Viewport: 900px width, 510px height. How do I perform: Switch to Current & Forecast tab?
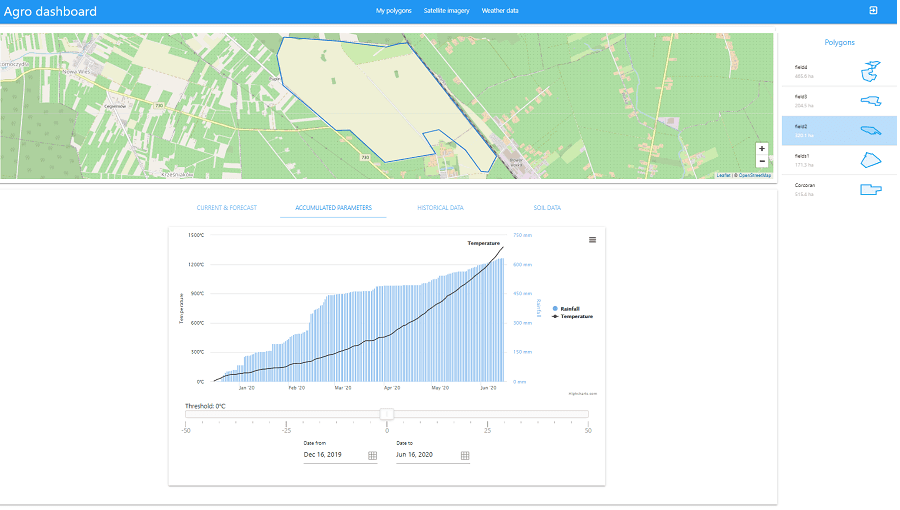(x=227, y=208)
